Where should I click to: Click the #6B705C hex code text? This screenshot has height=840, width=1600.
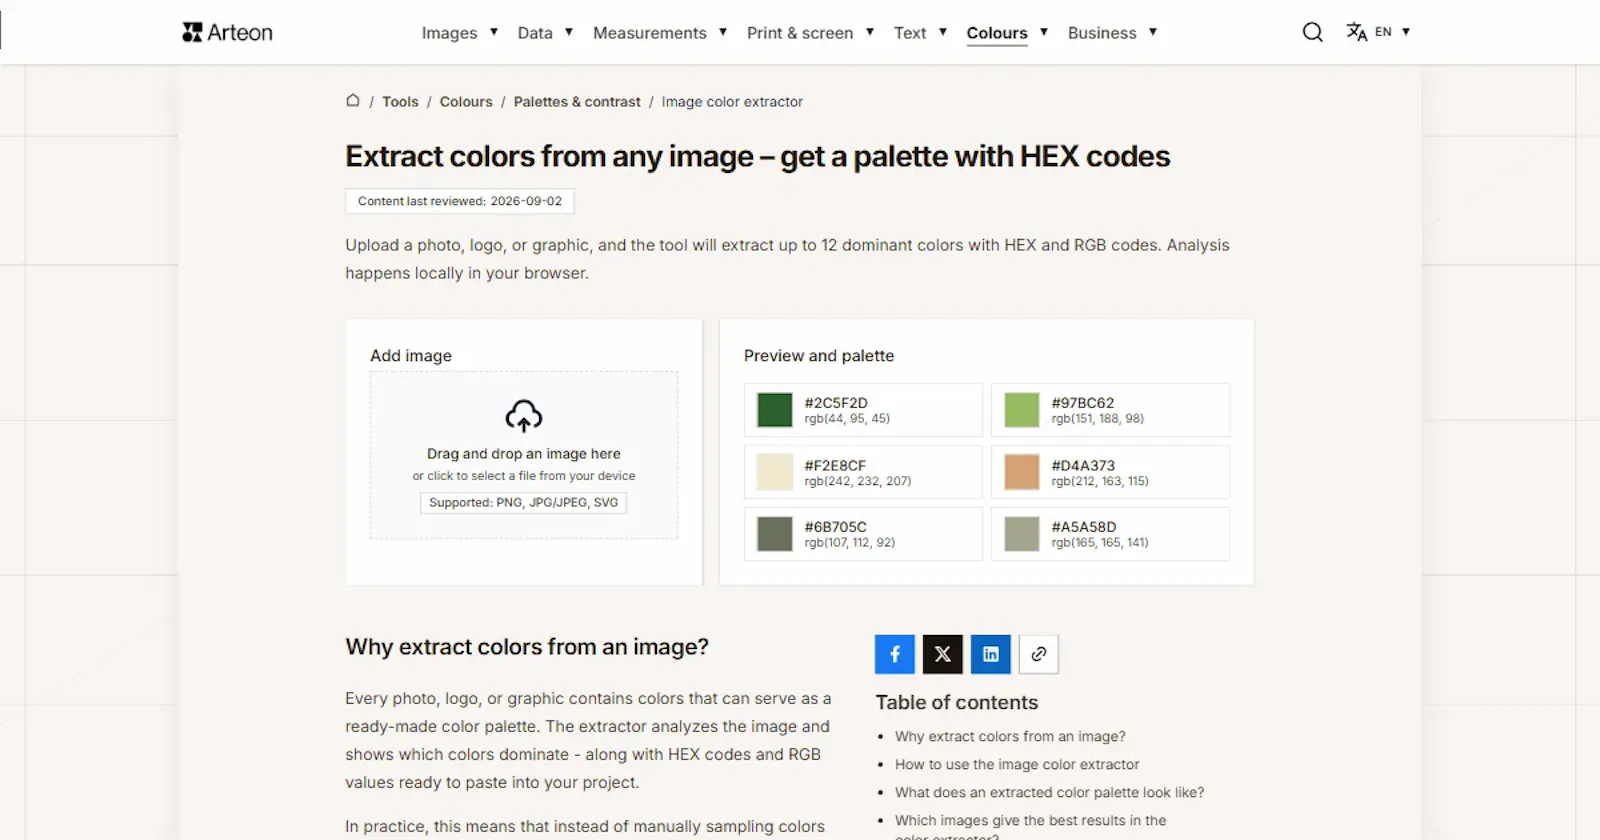pos(835,527)
